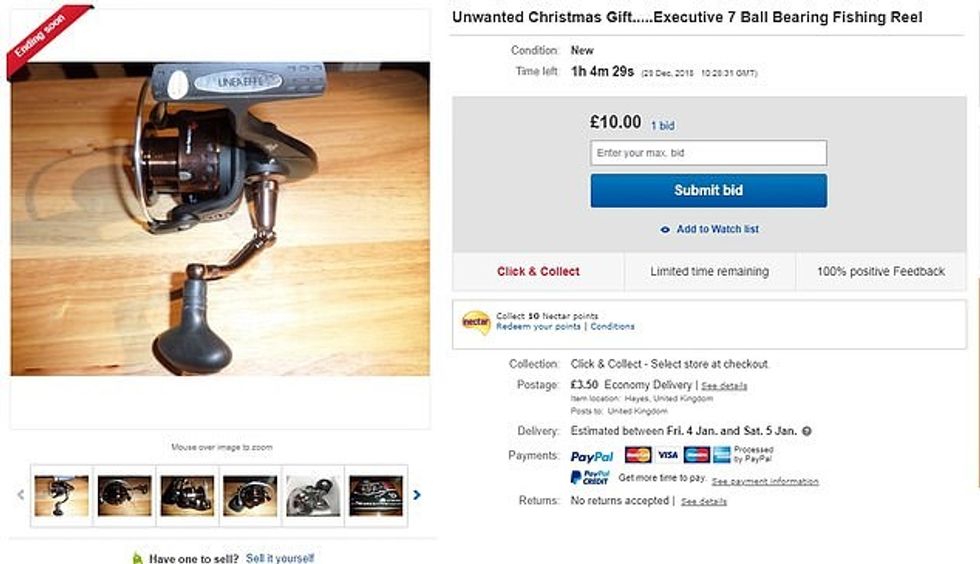Select the 100% positive Feedback tab

pyautogui.click(x=881, y=271)
